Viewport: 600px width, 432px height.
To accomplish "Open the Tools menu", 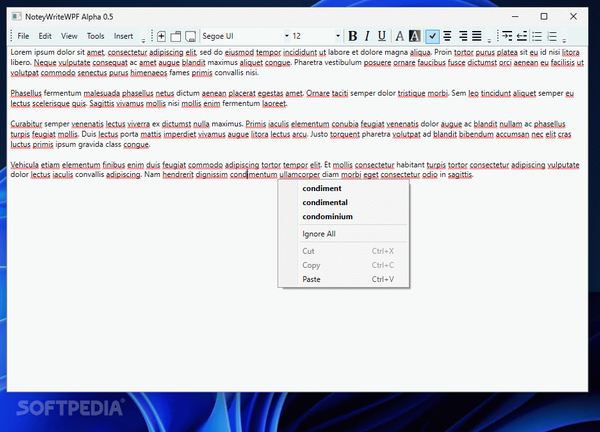I will coord(95,36).
